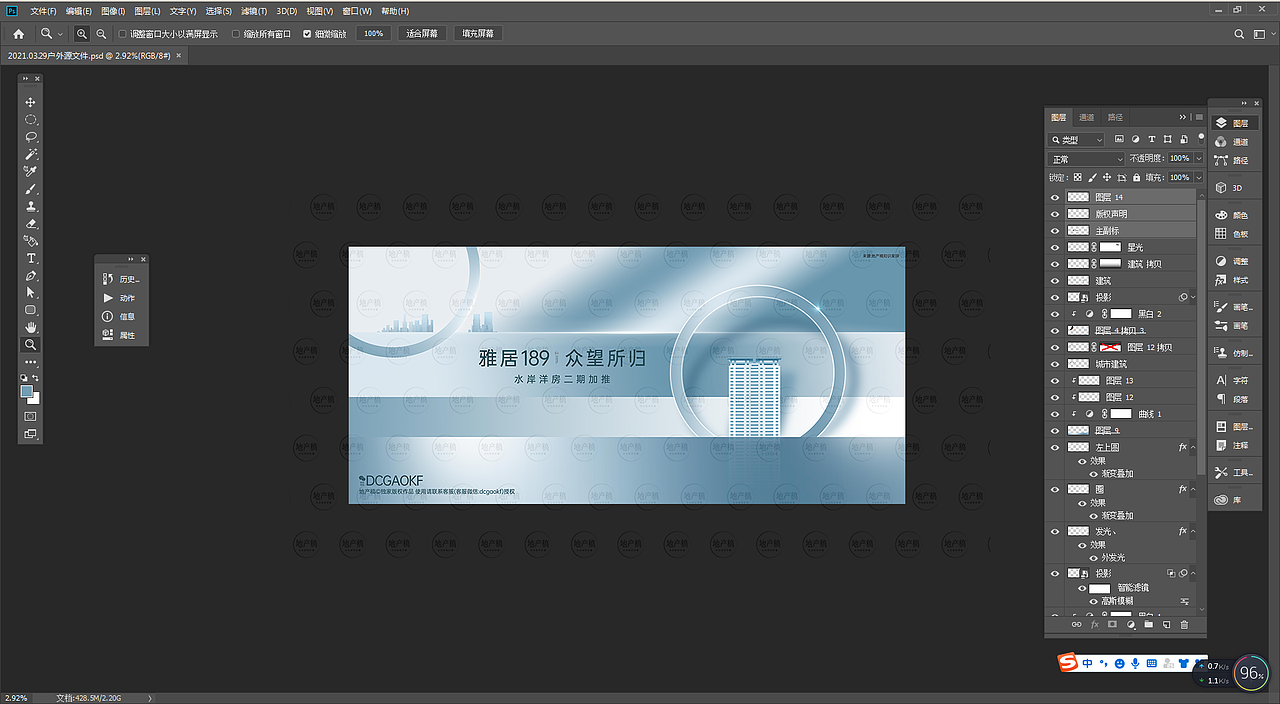Select the Elliptical Marquee tool
This screenshot has width=1280, height=704.
point(31,120)
